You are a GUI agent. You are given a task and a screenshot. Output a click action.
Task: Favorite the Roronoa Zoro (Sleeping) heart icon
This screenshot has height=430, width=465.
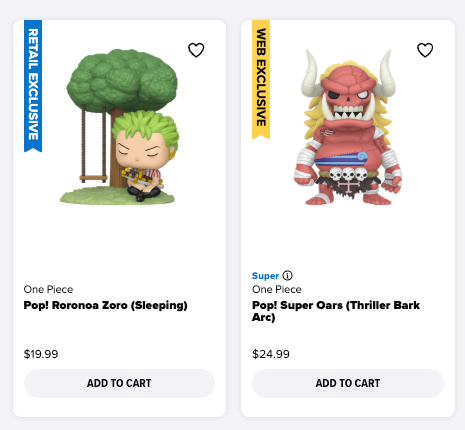(196, 50)
